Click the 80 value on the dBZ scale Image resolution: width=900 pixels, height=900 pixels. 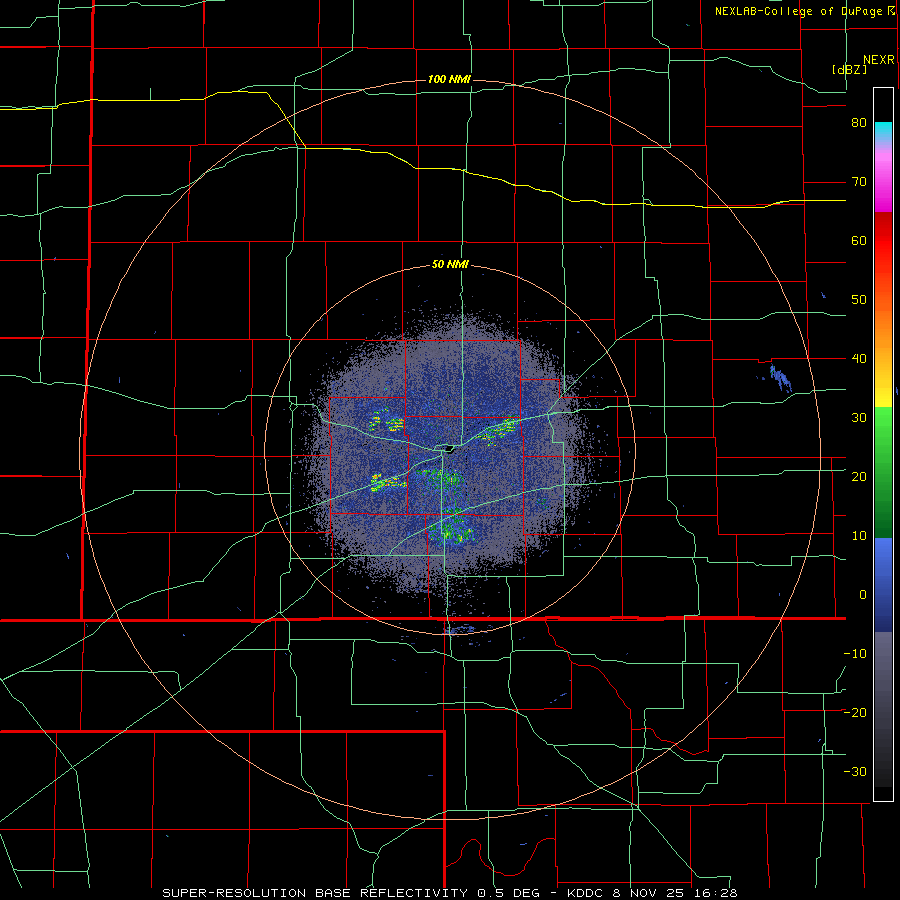(859, 123)
